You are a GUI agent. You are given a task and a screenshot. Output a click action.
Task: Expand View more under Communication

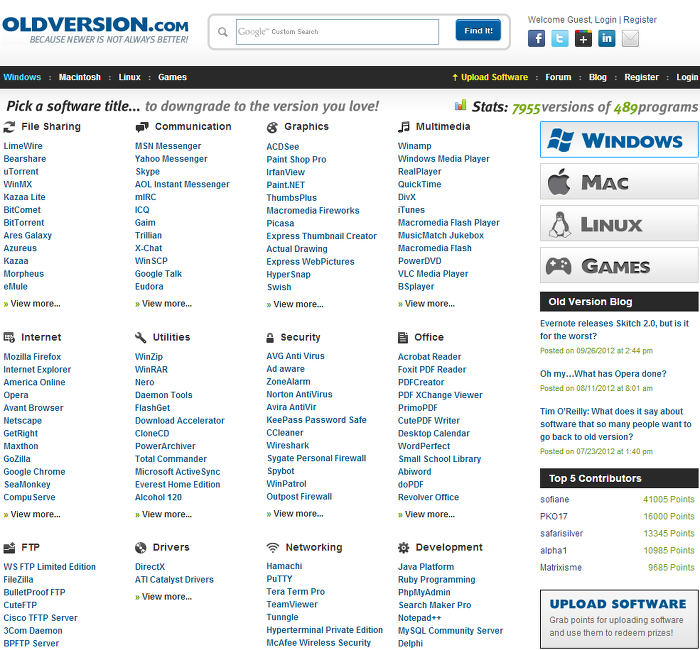163,304
